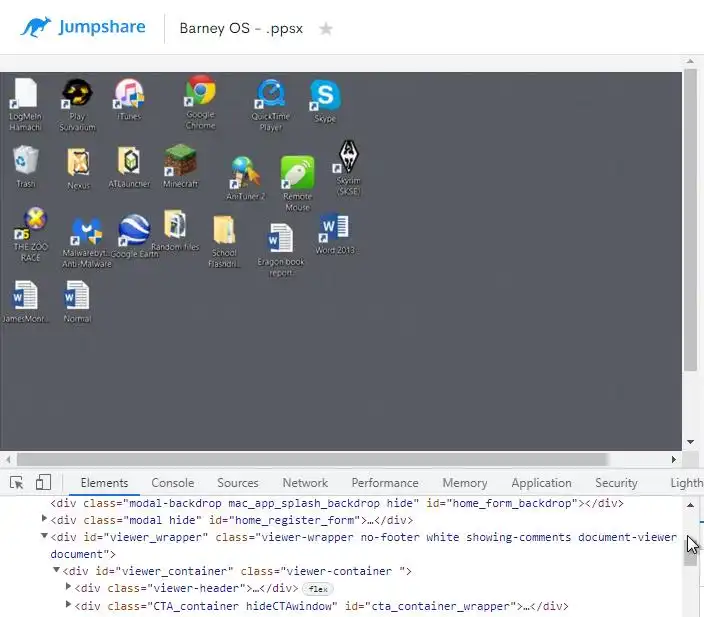
Task: Click the flex badge on viewer-header
Action: coord(318,589)
